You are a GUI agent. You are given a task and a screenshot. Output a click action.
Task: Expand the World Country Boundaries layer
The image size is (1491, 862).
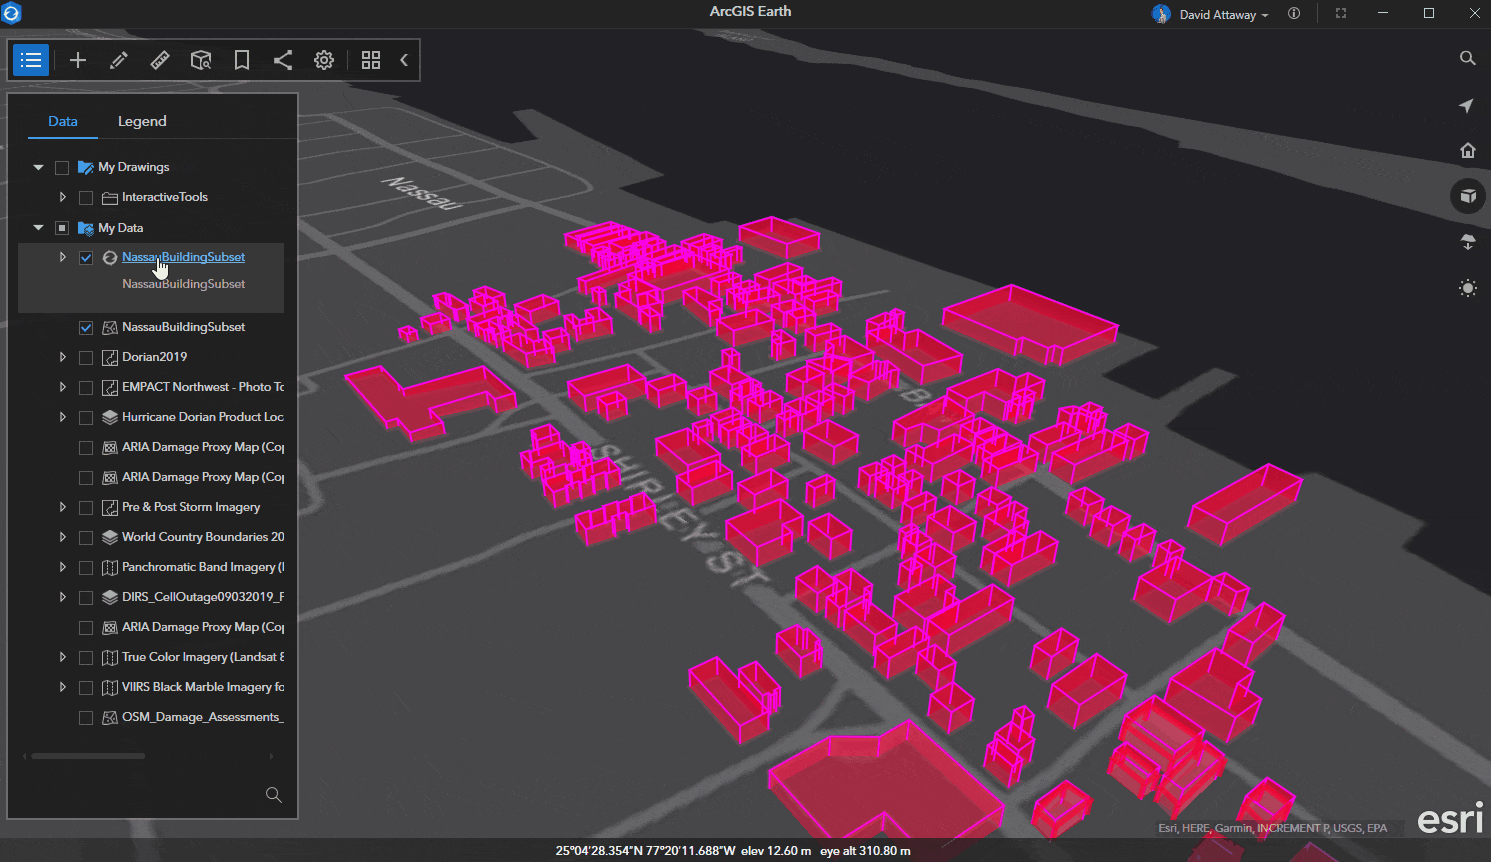pyautogui.click(x=62, y=537)
